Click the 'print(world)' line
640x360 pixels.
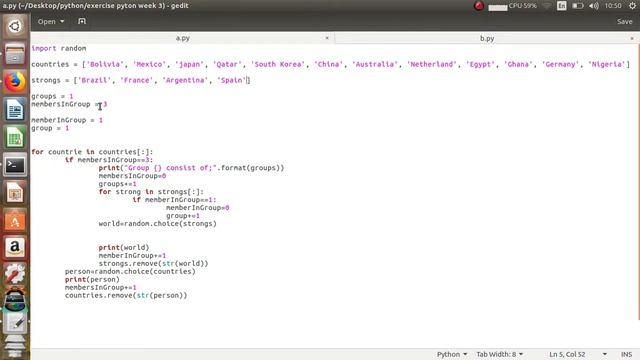pyautogui.click(x=124, y=247)
